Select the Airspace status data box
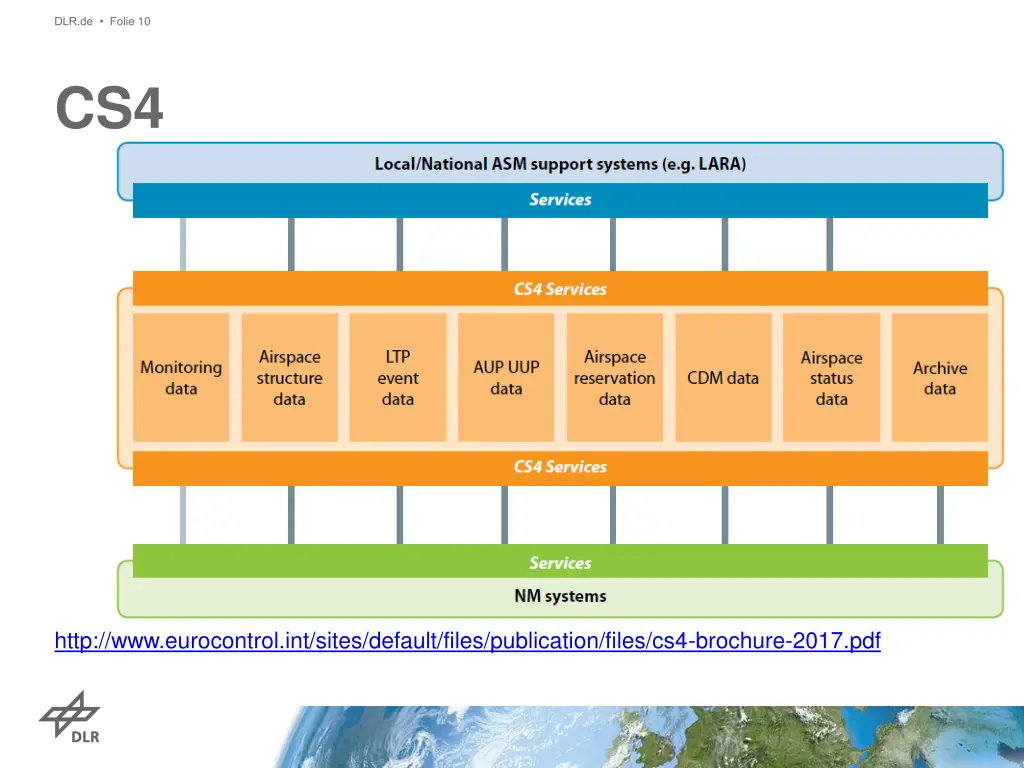Image resolution: width=1024 pixels, height=768 pixels. click(831, 378)
